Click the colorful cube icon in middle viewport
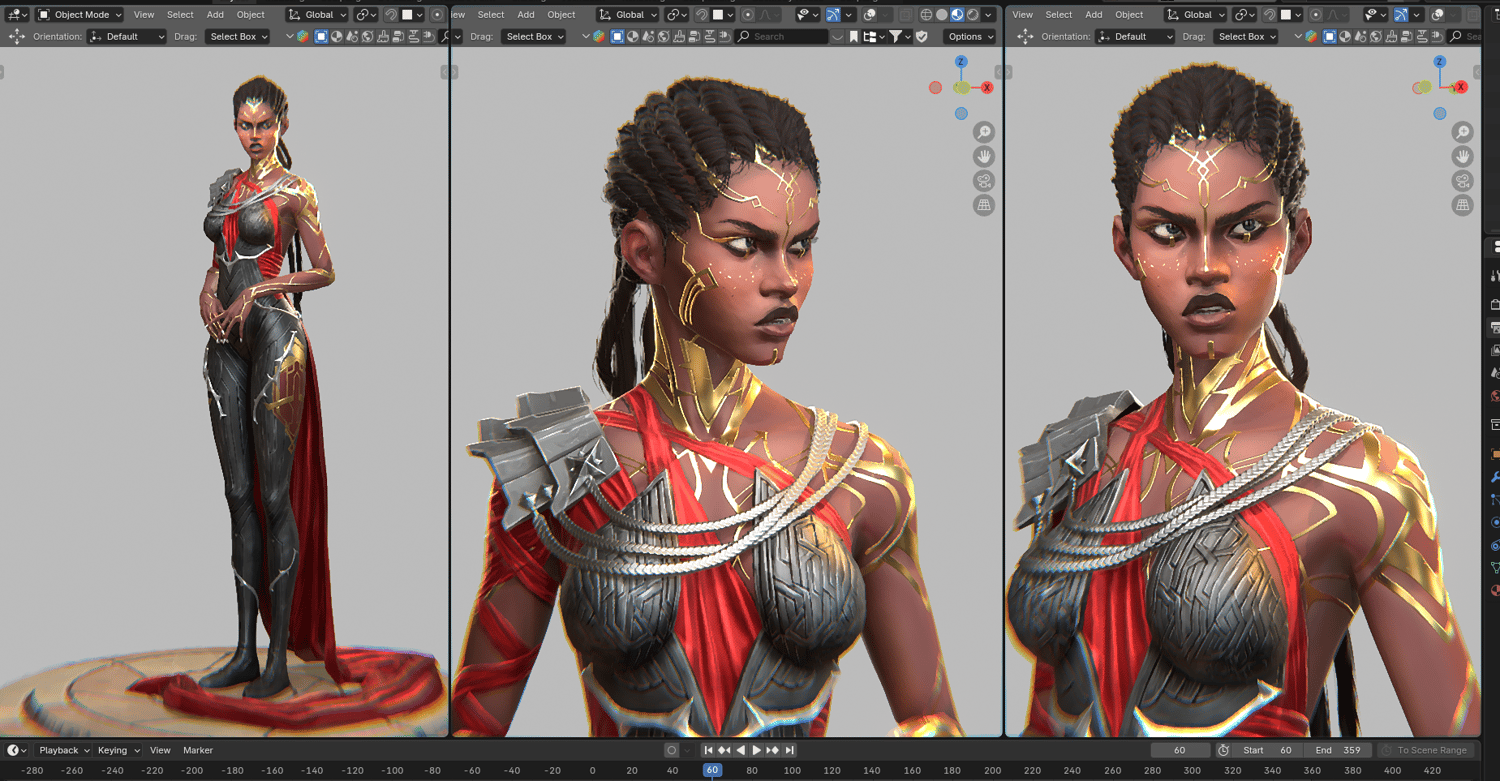 pos(599,36)
